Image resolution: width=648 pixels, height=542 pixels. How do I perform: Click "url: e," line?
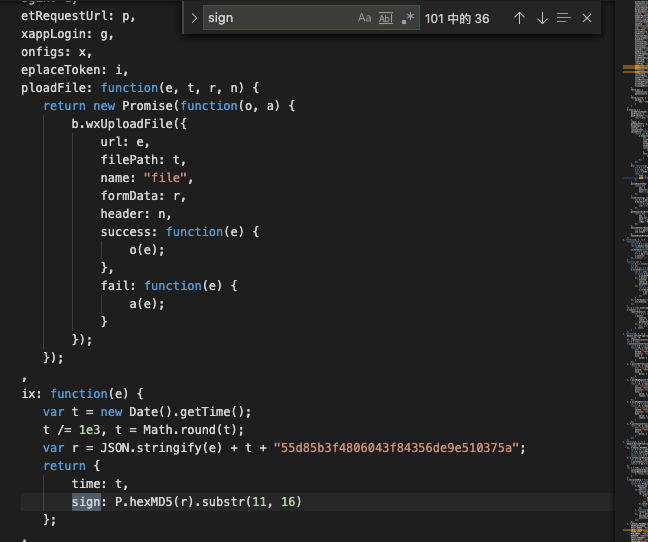tap(125, 142)
